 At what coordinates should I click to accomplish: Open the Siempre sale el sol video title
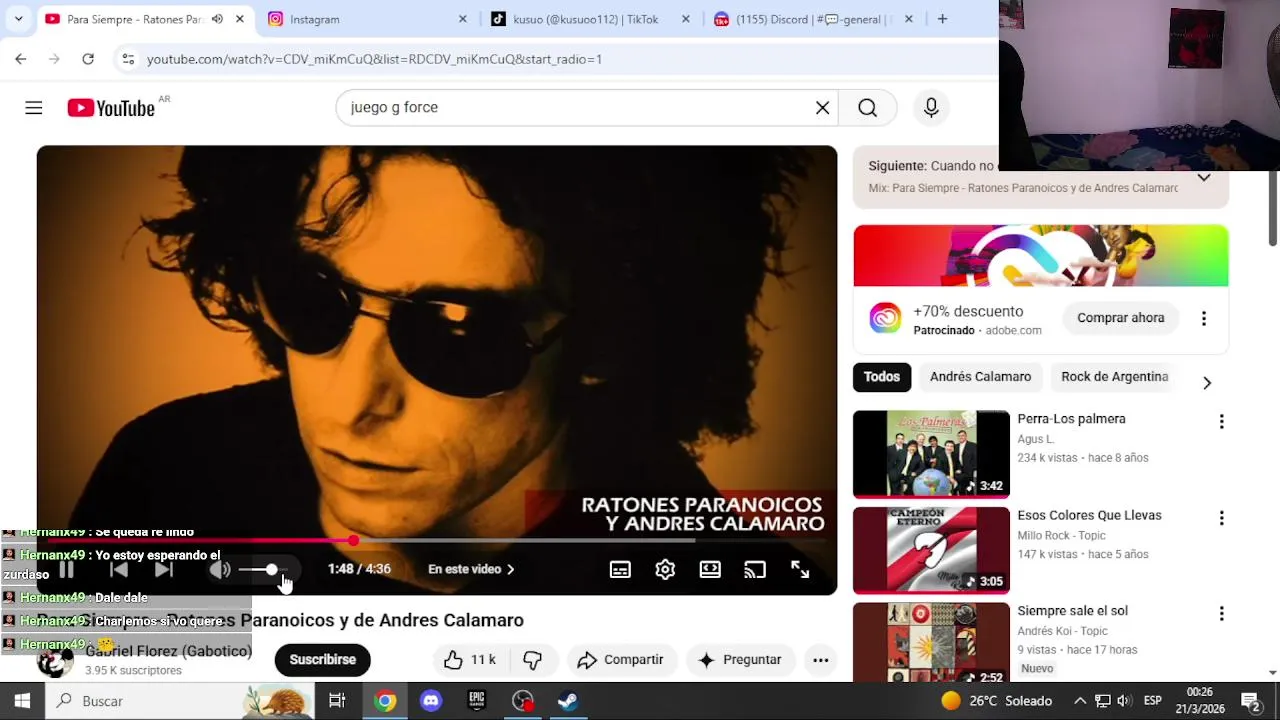[1072, 611]
